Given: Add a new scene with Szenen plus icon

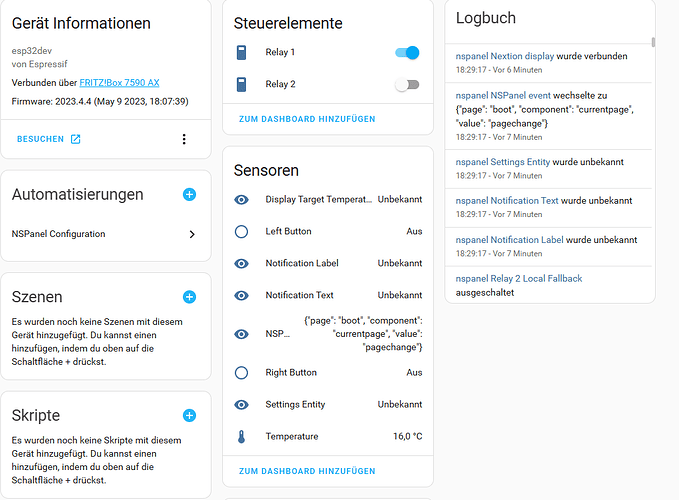Looking at the screenshot, I should point(189,297).
